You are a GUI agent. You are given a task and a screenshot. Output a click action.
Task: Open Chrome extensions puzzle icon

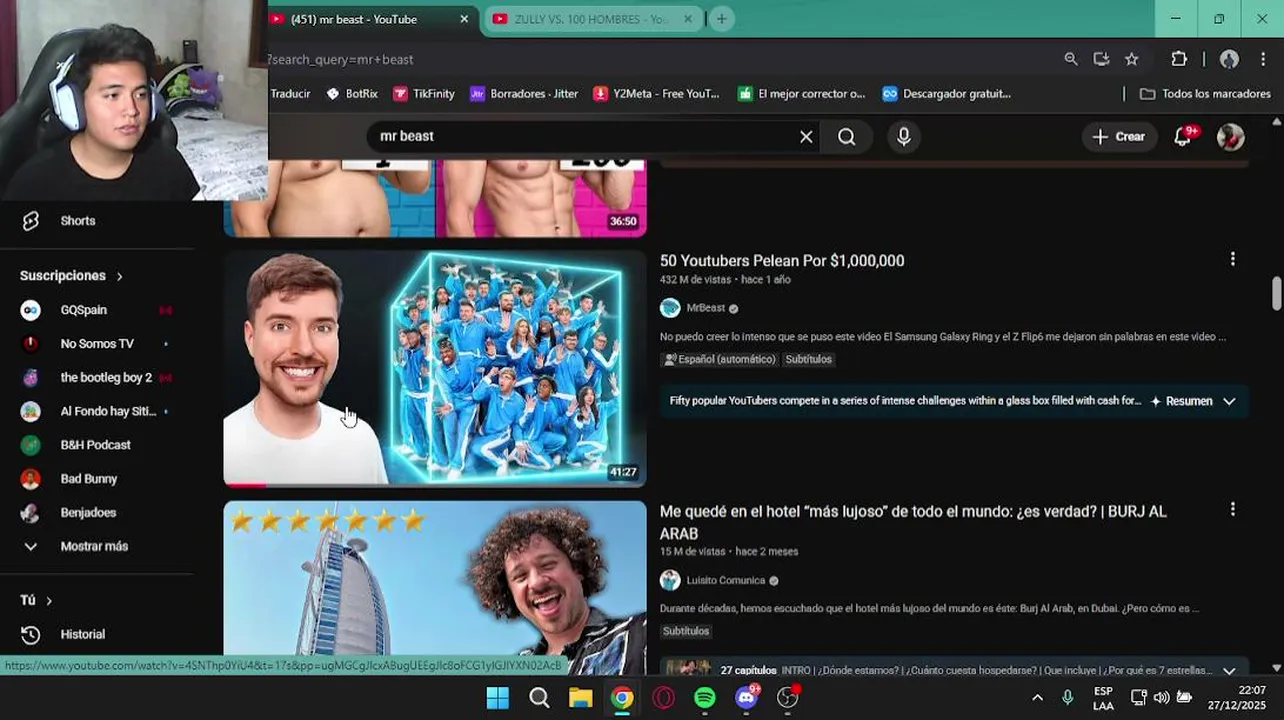[1179, 59]
